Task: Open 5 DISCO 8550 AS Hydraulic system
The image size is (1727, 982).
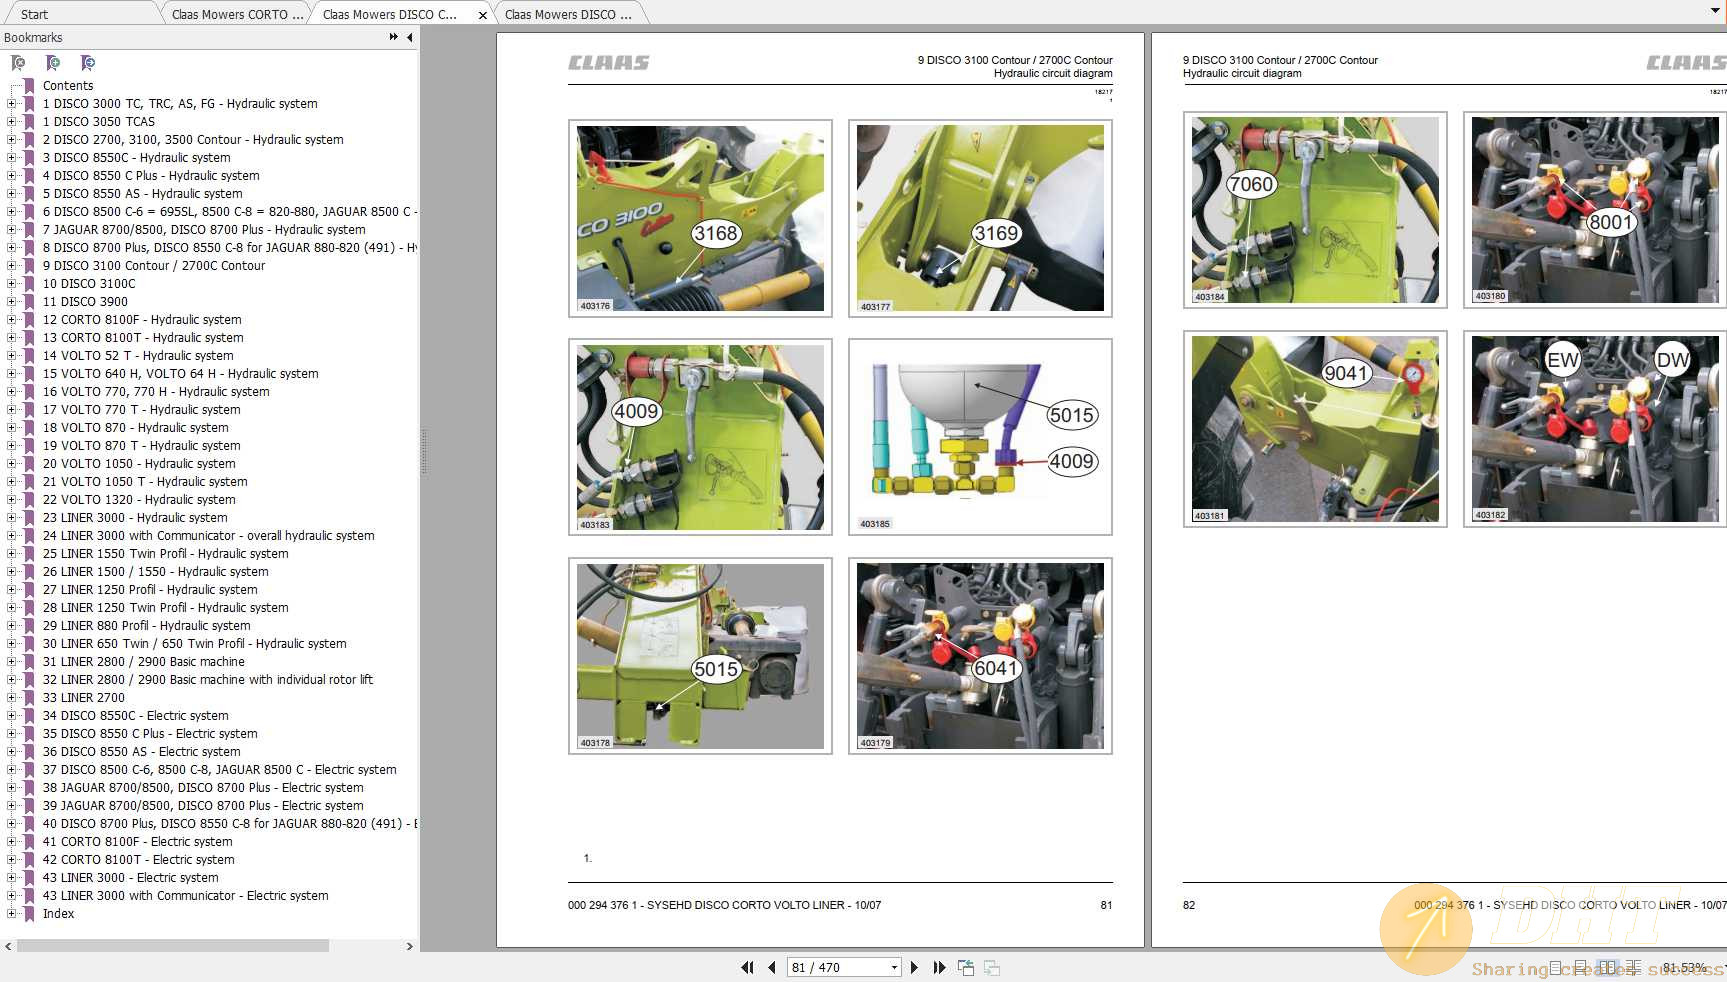Action: [x=143, y=194]
